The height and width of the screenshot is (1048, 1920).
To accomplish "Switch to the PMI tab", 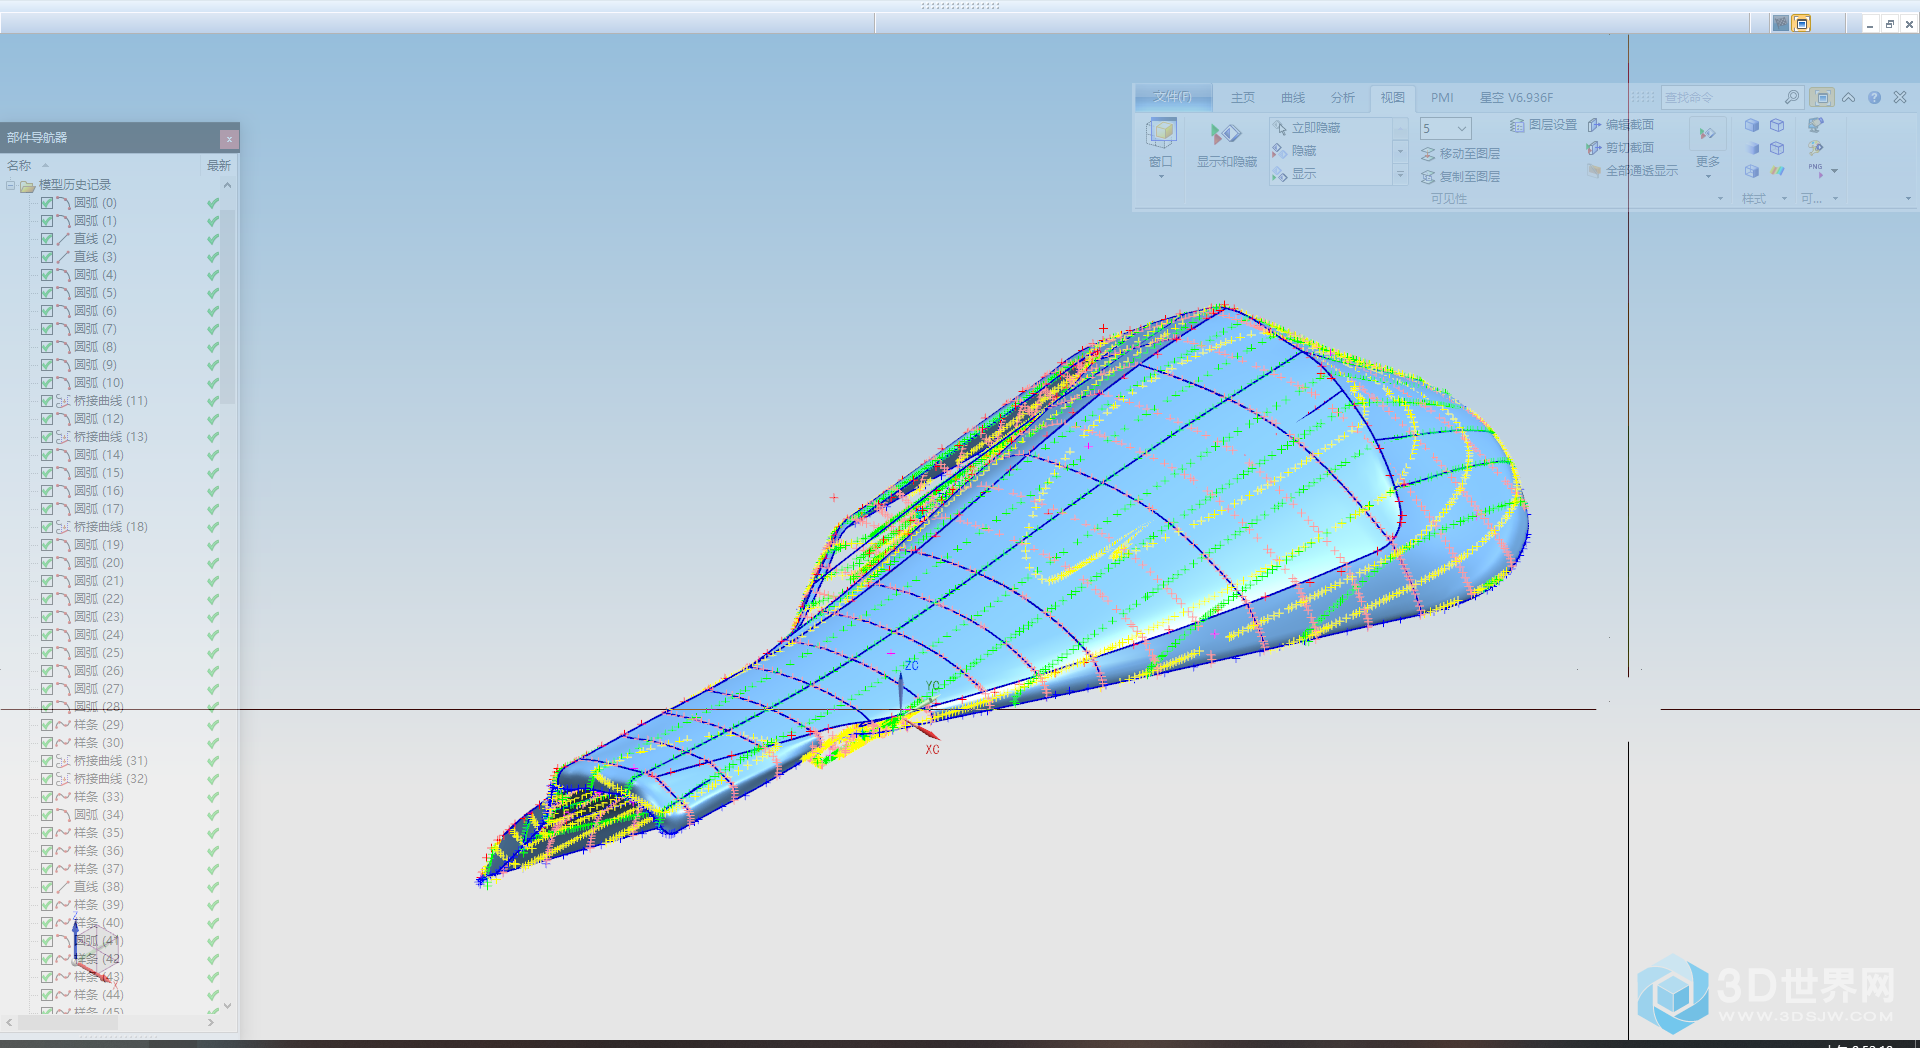I will (x=1442, y=98).
